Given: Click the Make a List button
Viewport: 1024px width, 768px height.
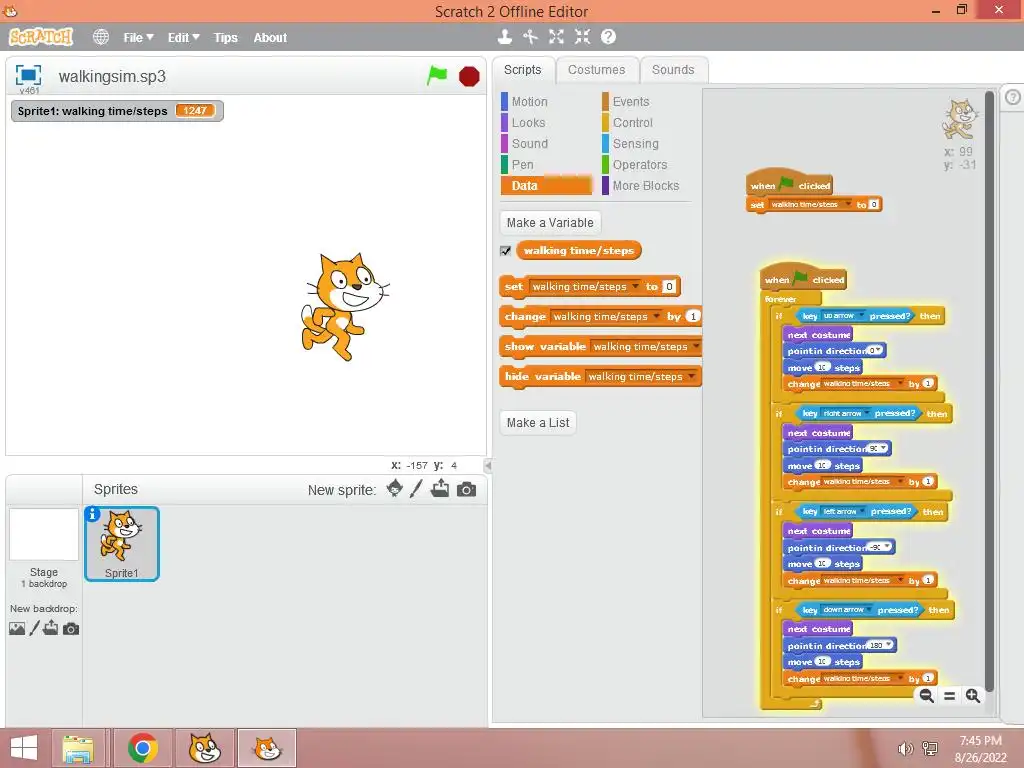Looking at the screenshot, I should click(537, 423).
